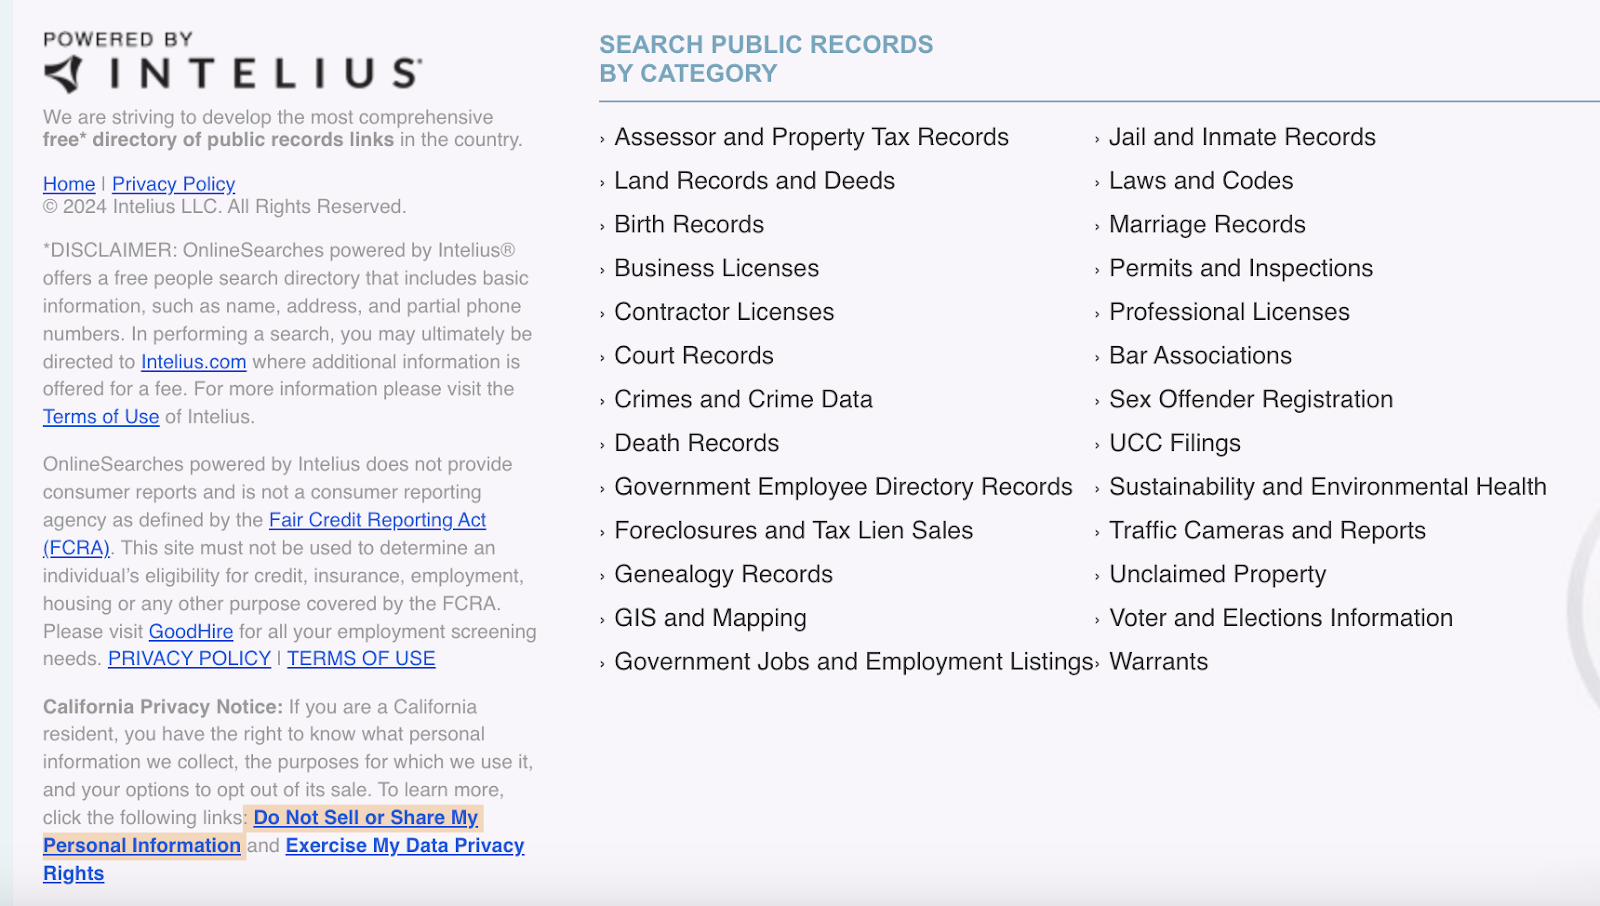This screenshot has width=1600, height=906.
Task: Select the Warrants category
Action: (1158, 662)
